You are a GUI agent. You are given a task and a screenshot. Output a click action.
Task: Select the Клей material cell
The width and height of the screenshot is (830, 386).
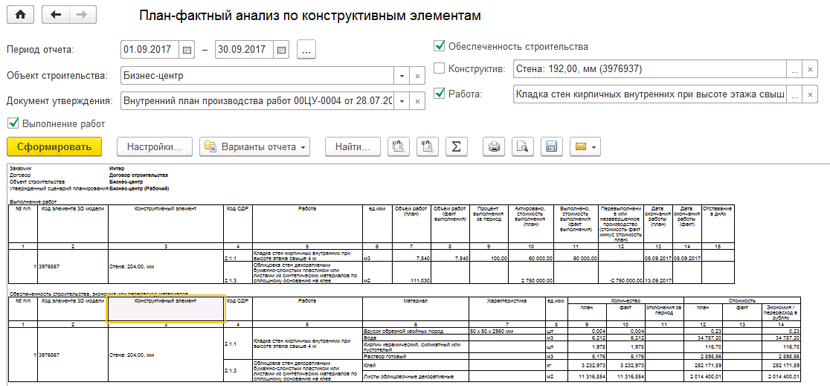click(416, 365)
